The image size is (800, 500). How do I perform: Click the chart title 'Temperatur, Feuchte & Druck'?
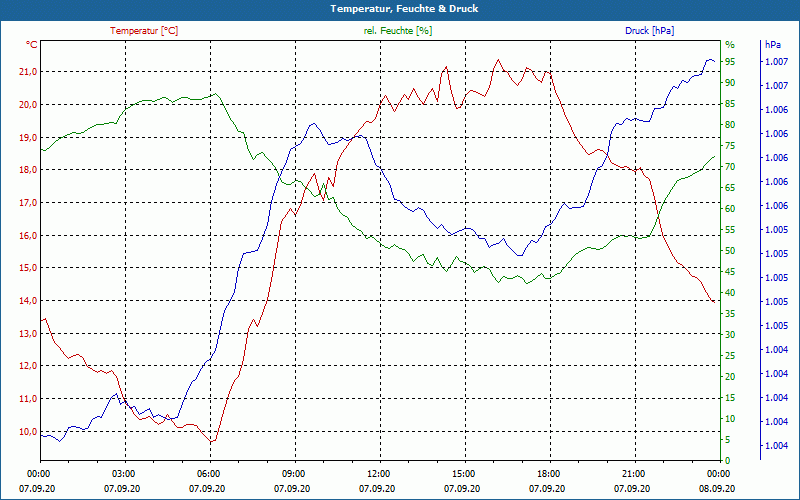click(404, 9)
